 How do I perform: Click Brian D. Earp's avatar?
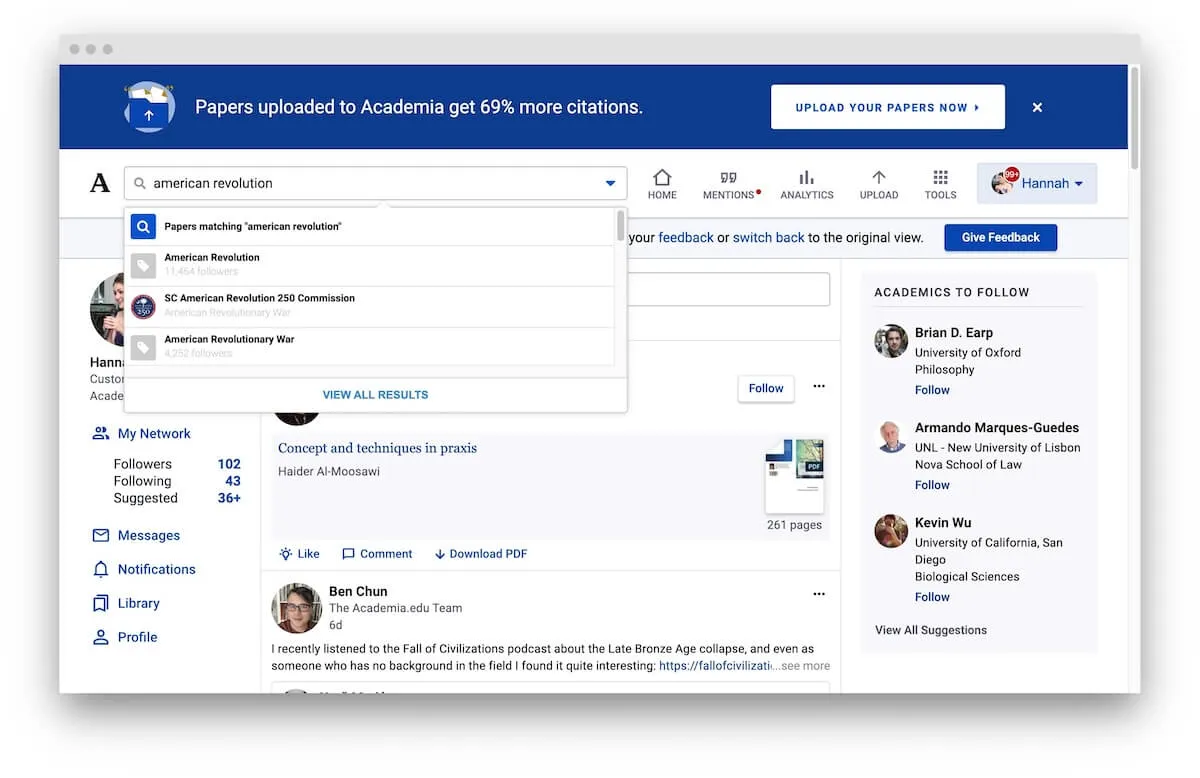[891, 341]
